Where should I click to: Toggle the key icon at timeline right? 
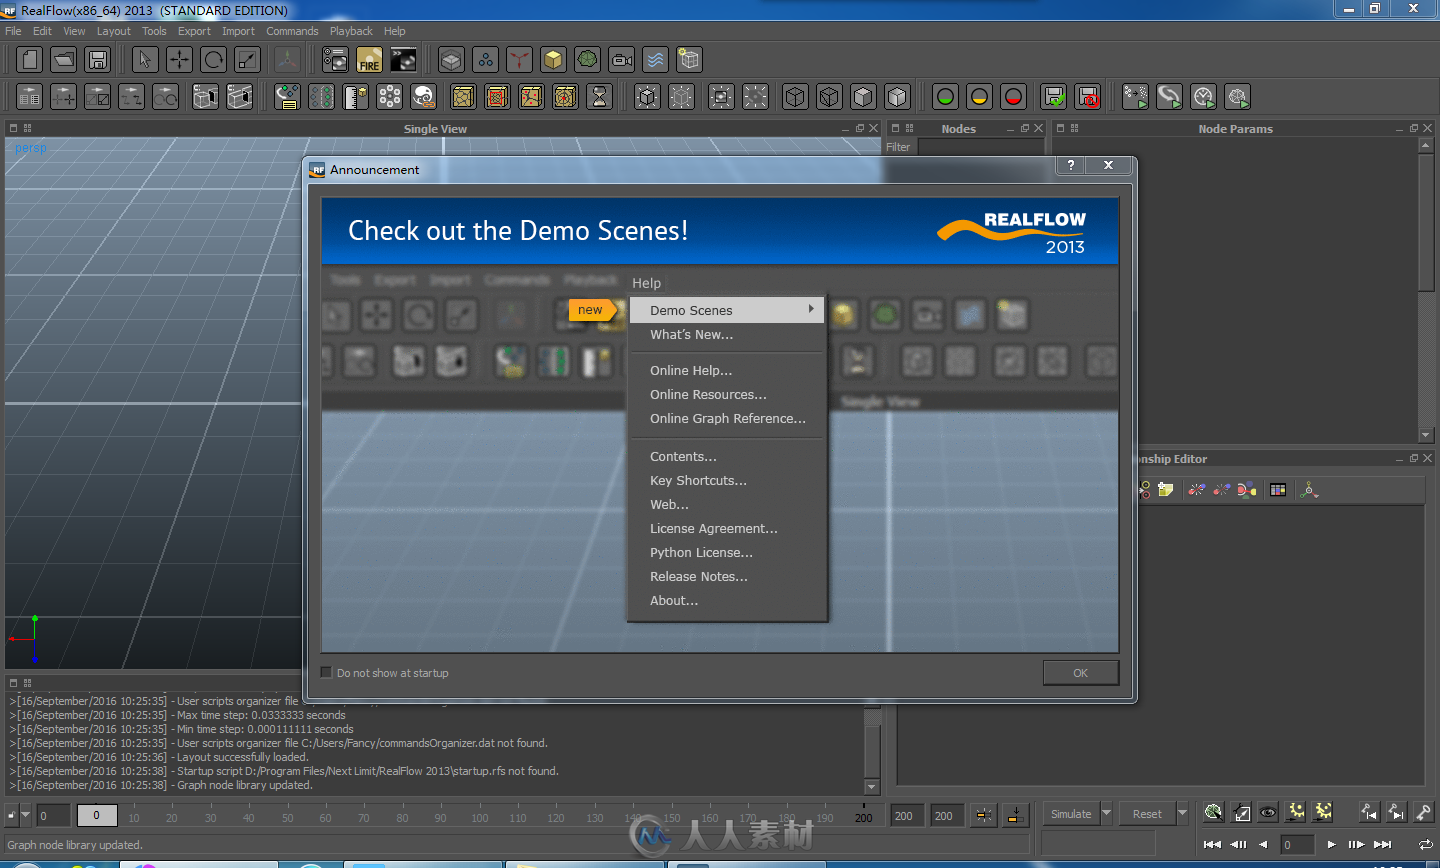[1423, 813]
